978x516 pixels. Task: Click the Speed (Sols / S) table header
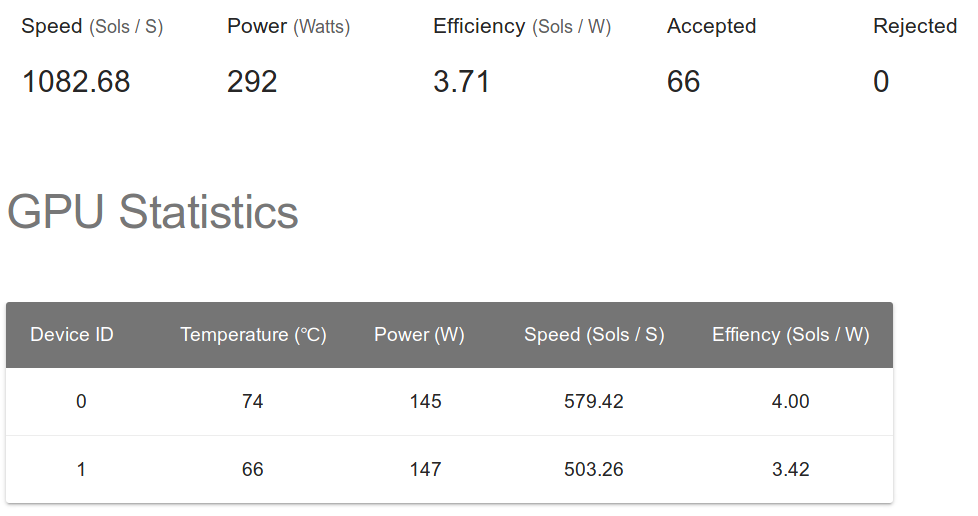click(x=594, y=334)
